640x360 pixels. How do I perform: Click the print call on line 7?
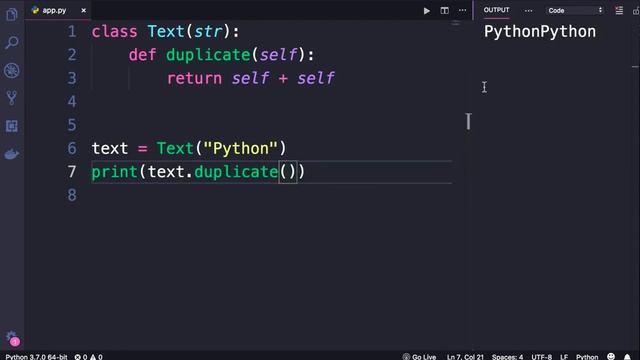pyautogui.click(x=114, y=172)
